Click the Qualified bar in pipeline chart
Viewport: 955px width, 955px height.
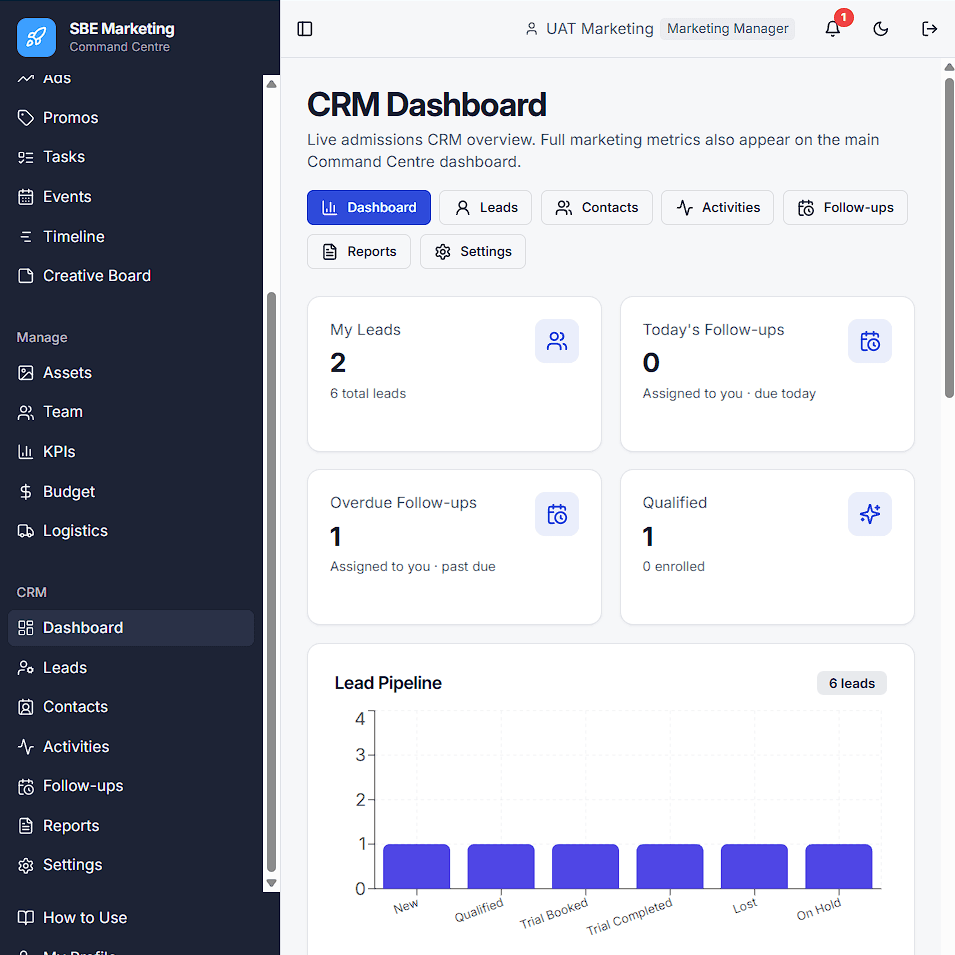(x=501, y=866)
